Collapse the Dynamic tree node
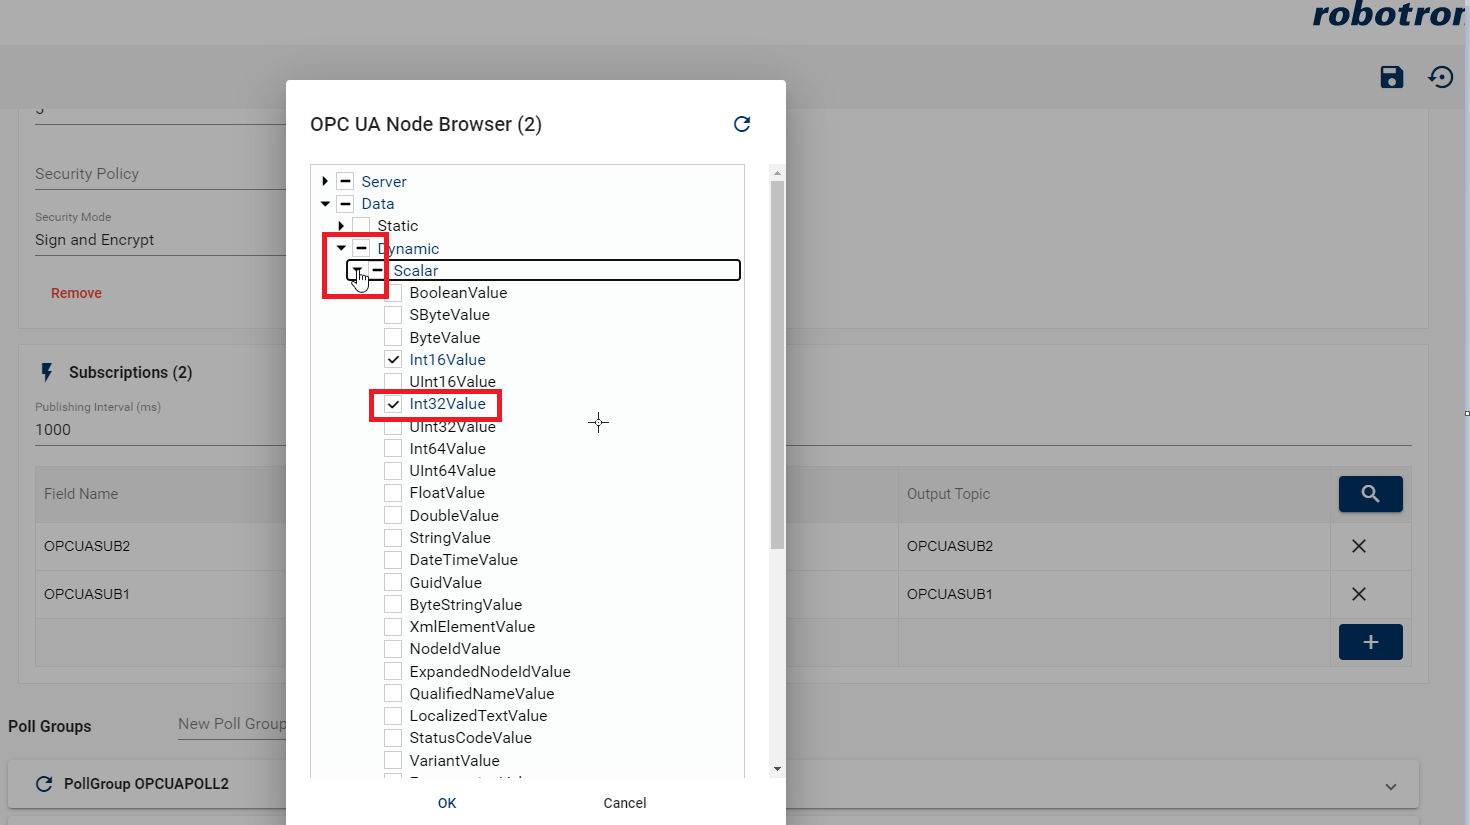 [341, 248]
